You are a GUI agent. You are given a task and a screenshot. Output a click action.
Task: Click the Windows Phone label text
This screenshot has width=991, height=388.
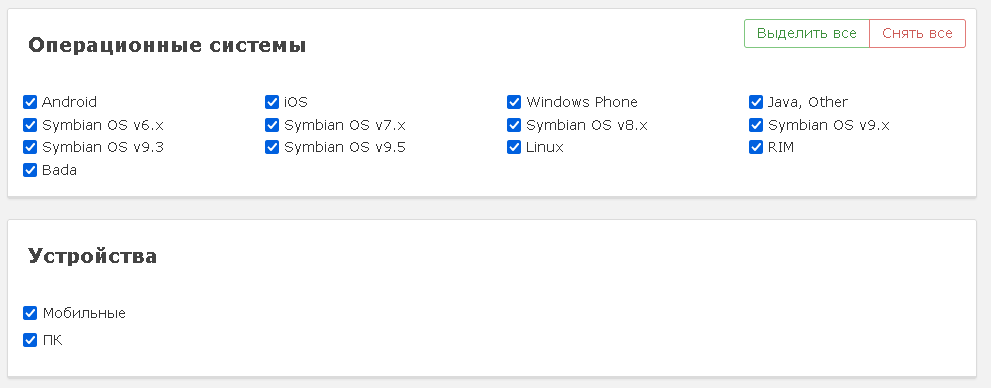pyautogui.click(x=581, y=102)
